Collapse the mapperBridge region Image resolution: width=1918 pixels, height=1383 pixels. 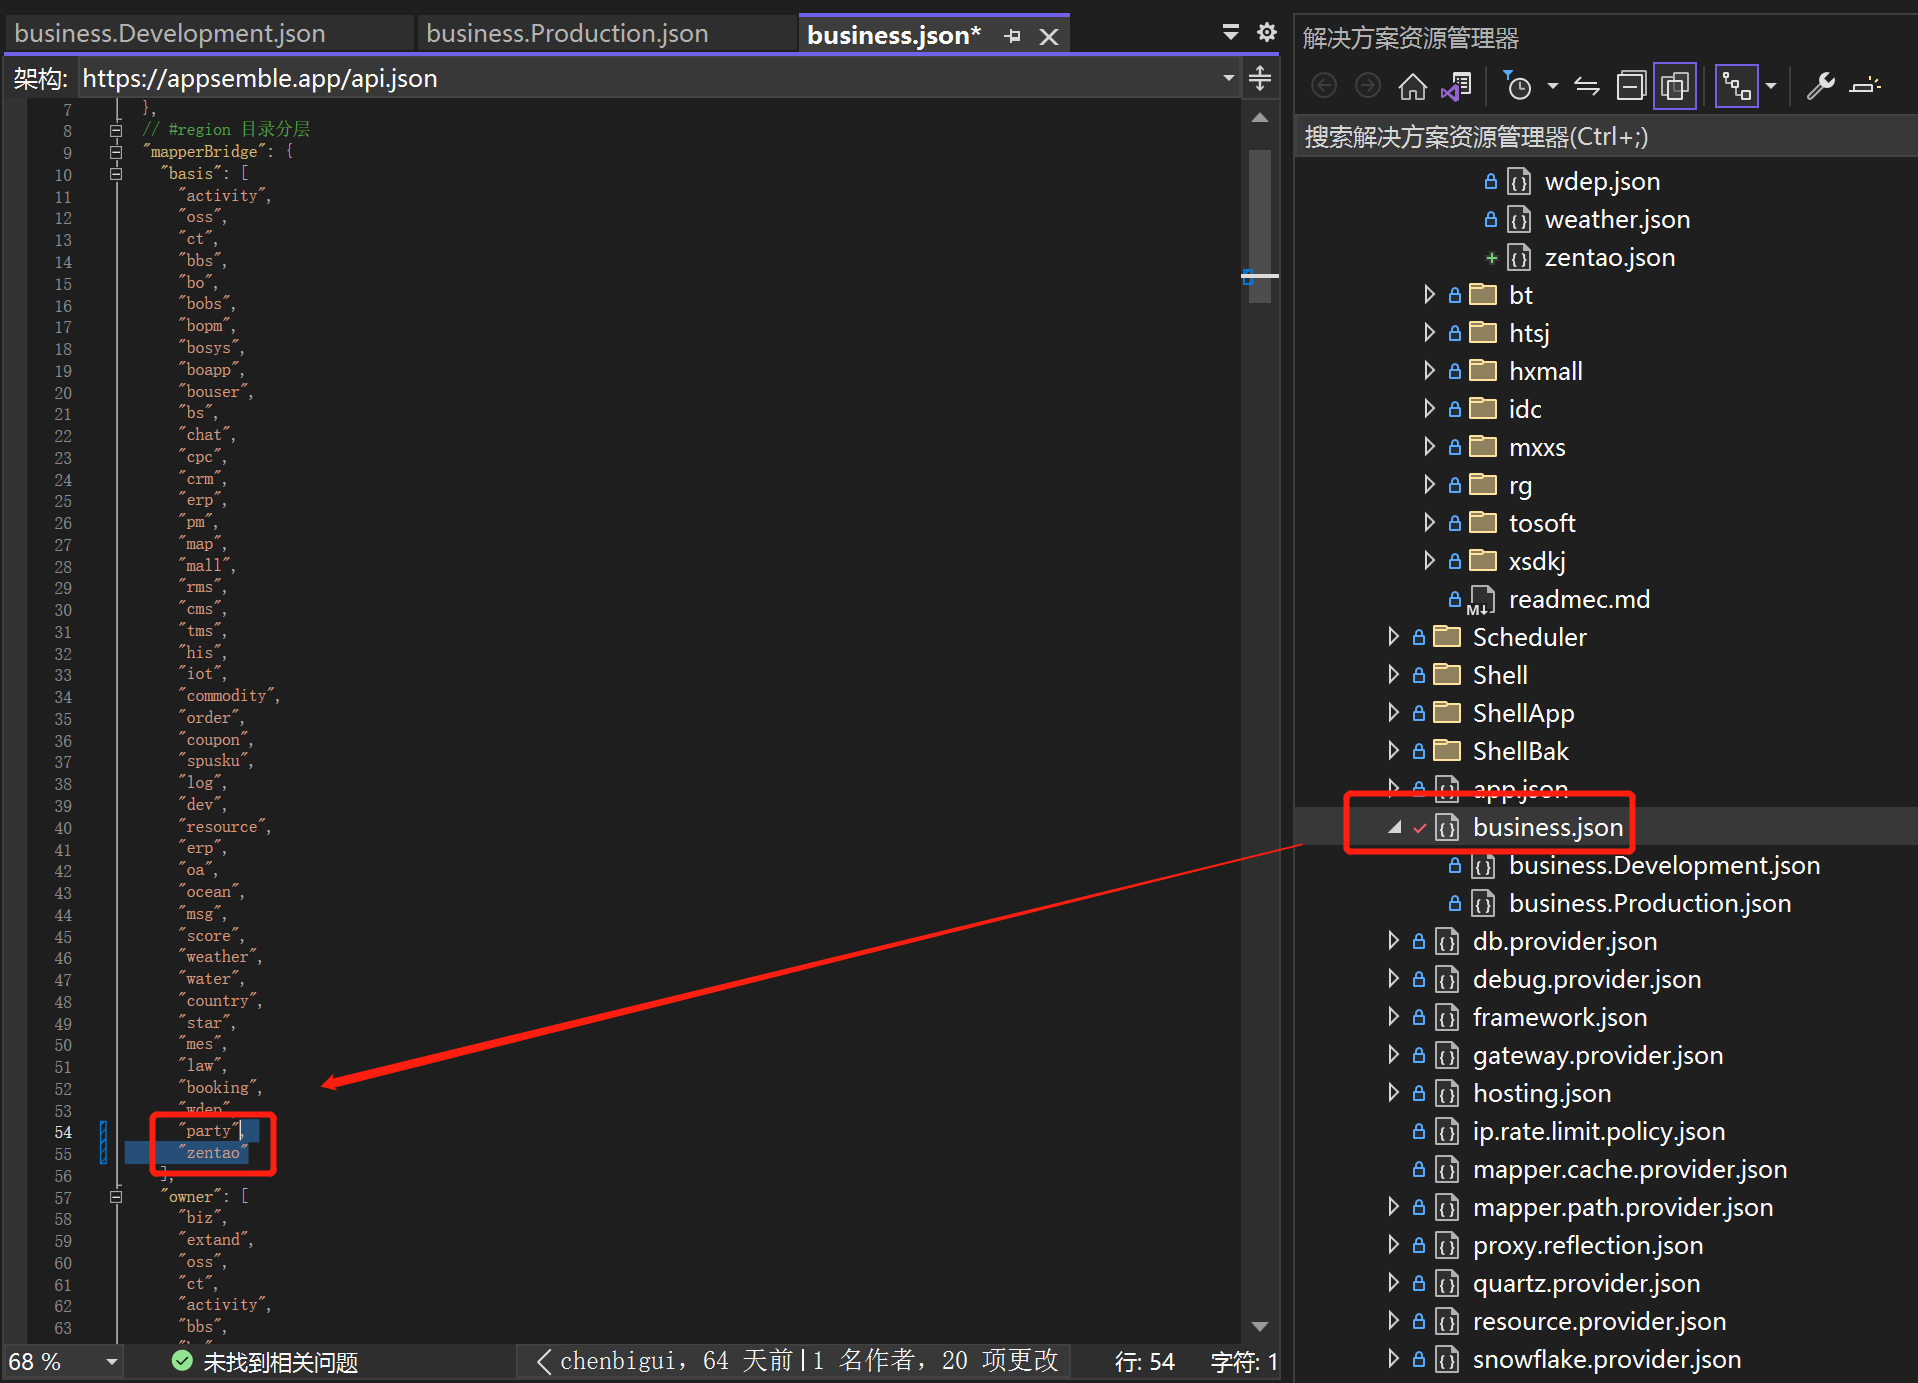(x=116, y=152)
